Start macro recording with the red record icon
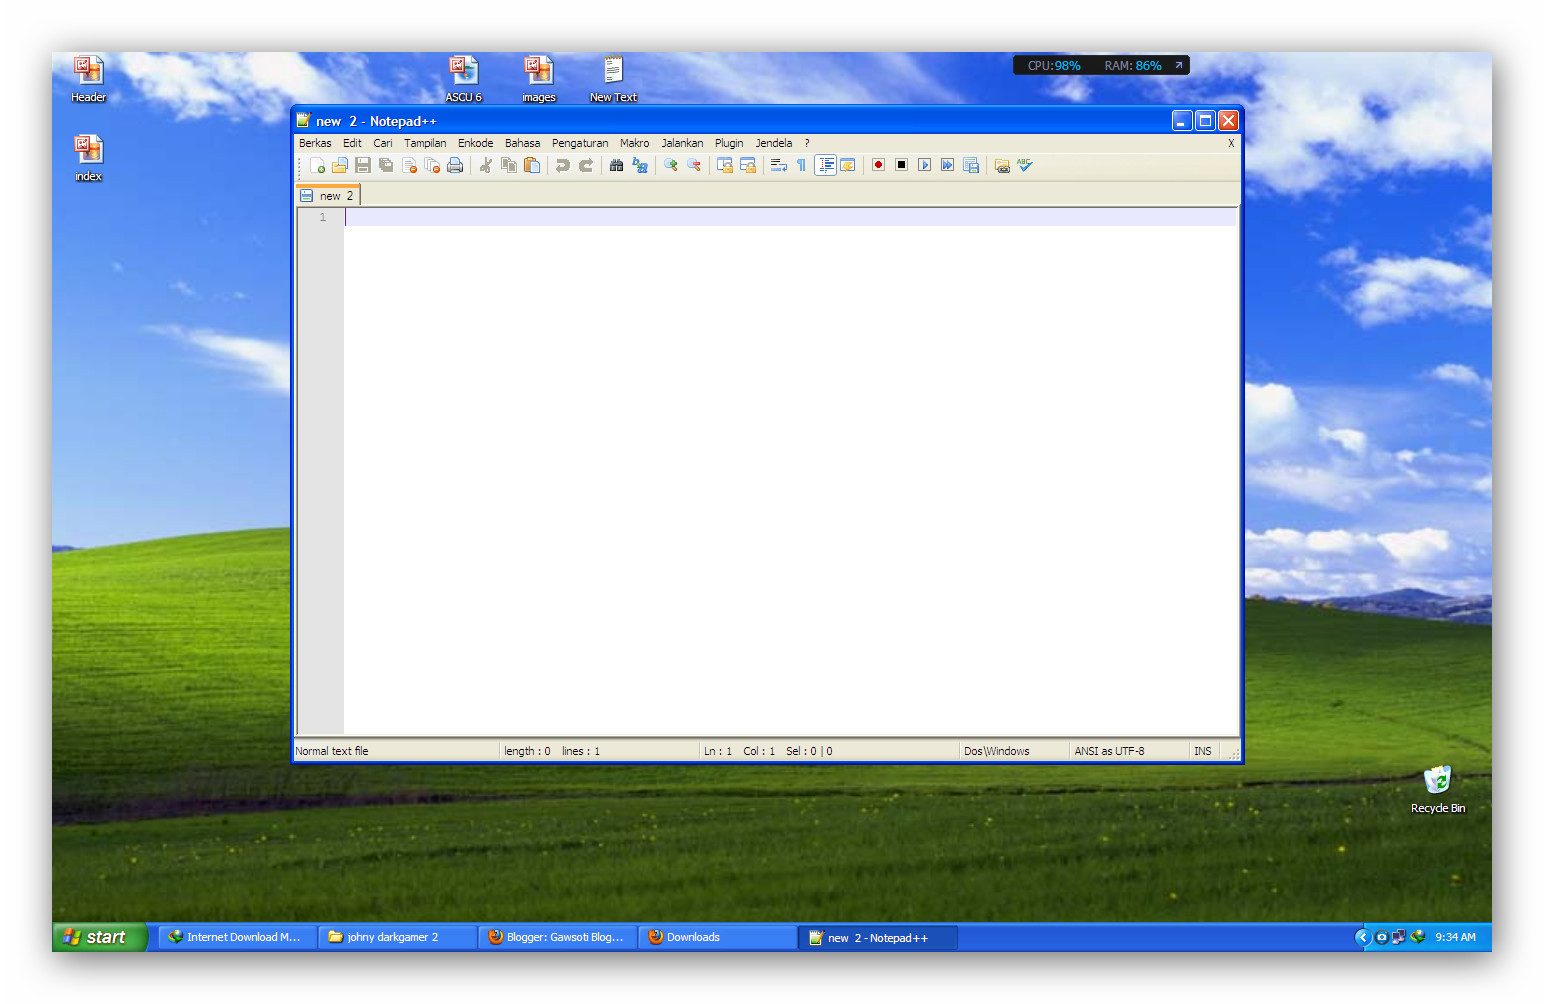 (877, 165)
